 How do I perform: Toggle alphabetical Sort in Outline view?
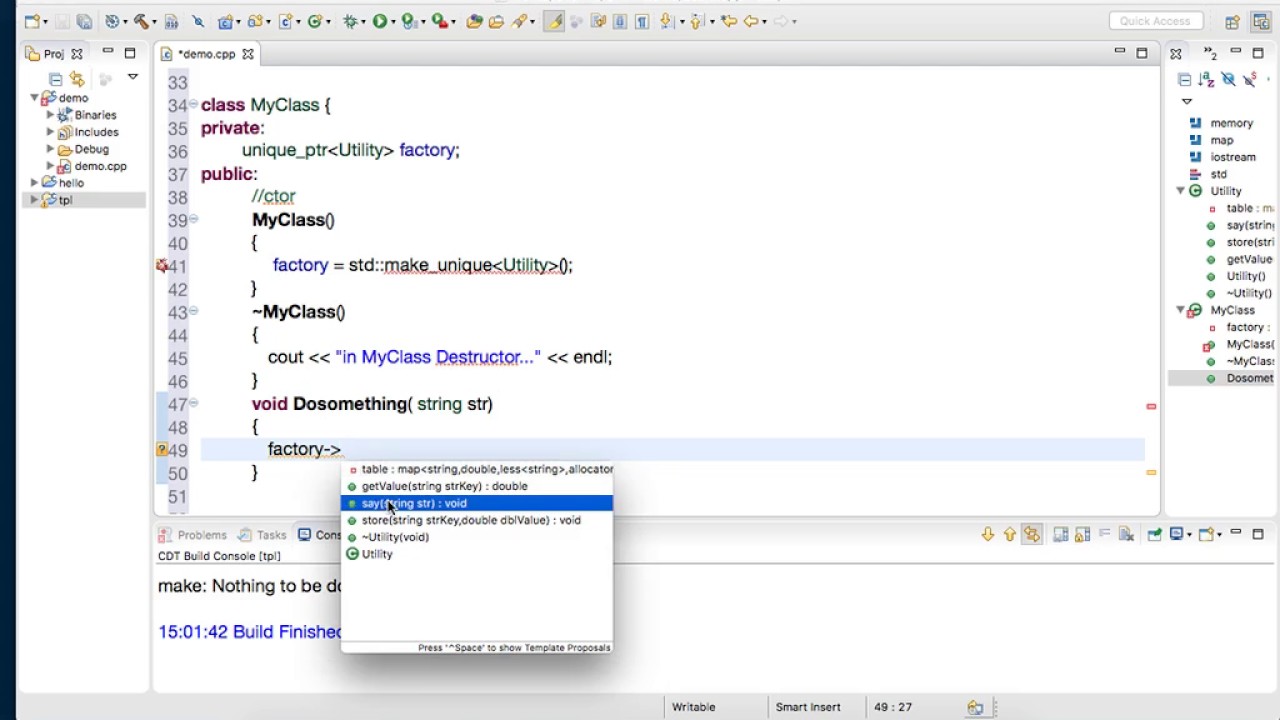[x=1206, y=79]
